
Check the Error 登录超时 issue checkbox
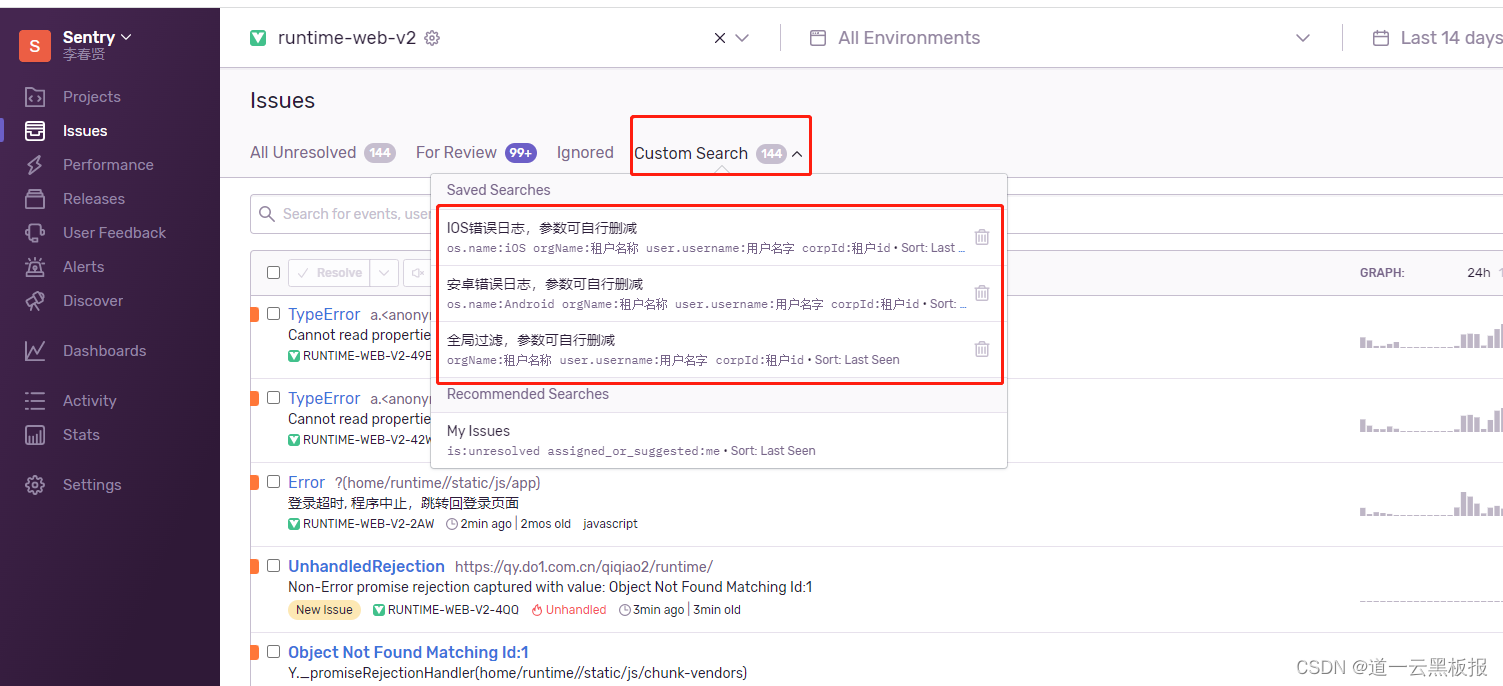click(274, 482)
